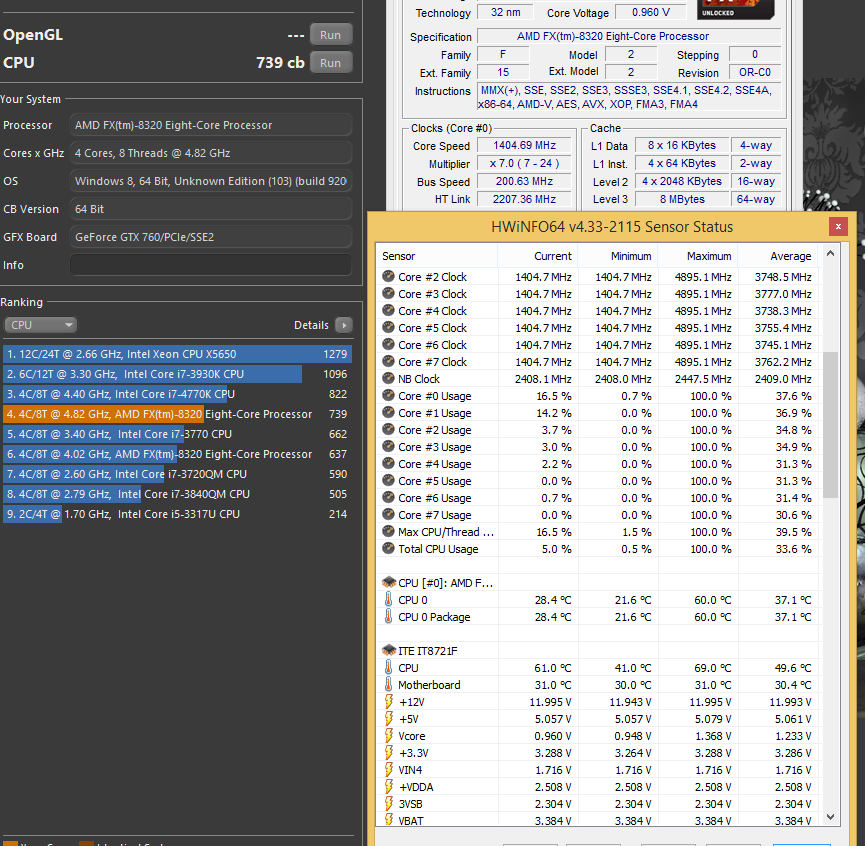Click Cinebench GFX Board field
865x846 pixels.
(x=211, y=237)
